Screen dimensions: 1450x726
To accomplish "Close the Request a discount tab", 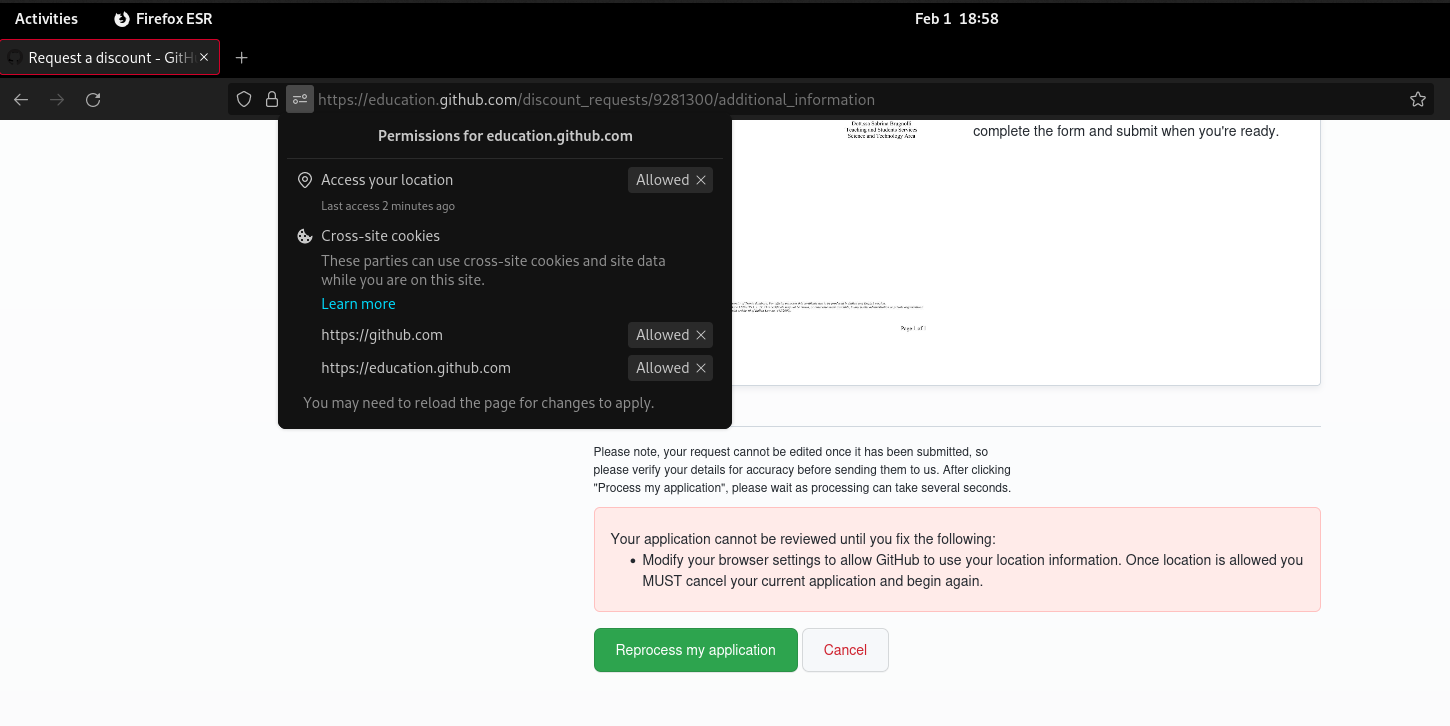I will (x=204, y=58).
